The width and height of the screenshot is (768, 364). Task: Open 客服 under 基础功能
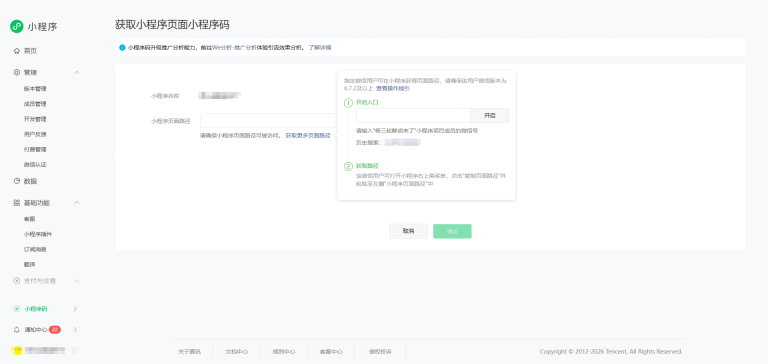(x=29, y=219)
